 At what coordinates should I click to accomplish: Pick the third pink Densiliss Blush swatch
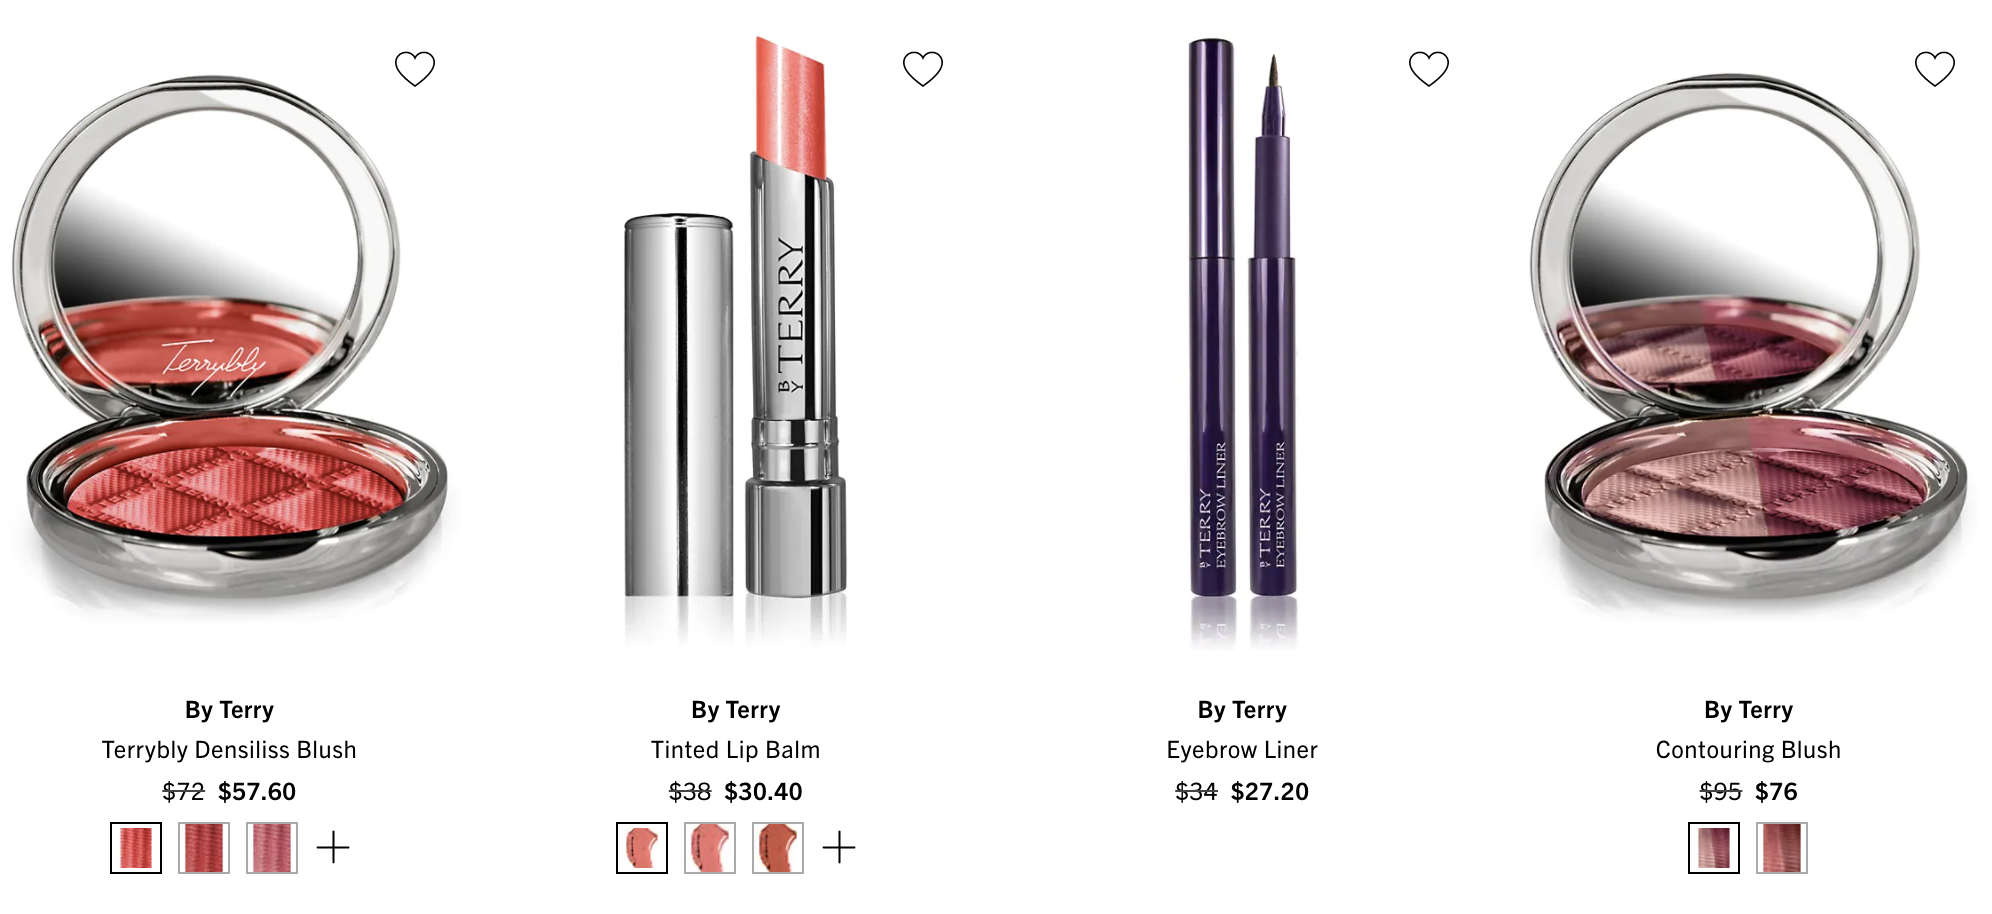[272, 848]
